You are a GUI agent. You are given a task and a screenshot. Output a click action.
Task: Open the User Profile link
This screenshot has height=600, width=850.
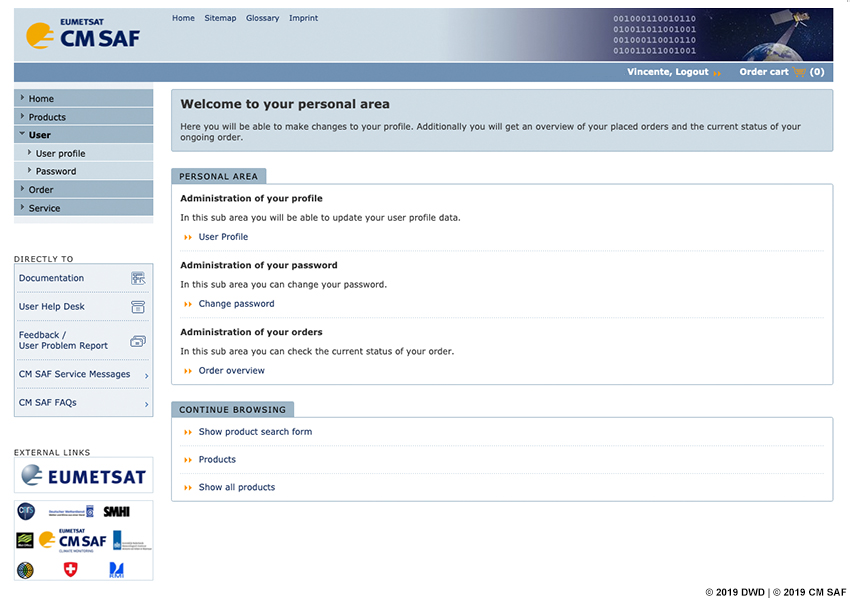(223, 237)
